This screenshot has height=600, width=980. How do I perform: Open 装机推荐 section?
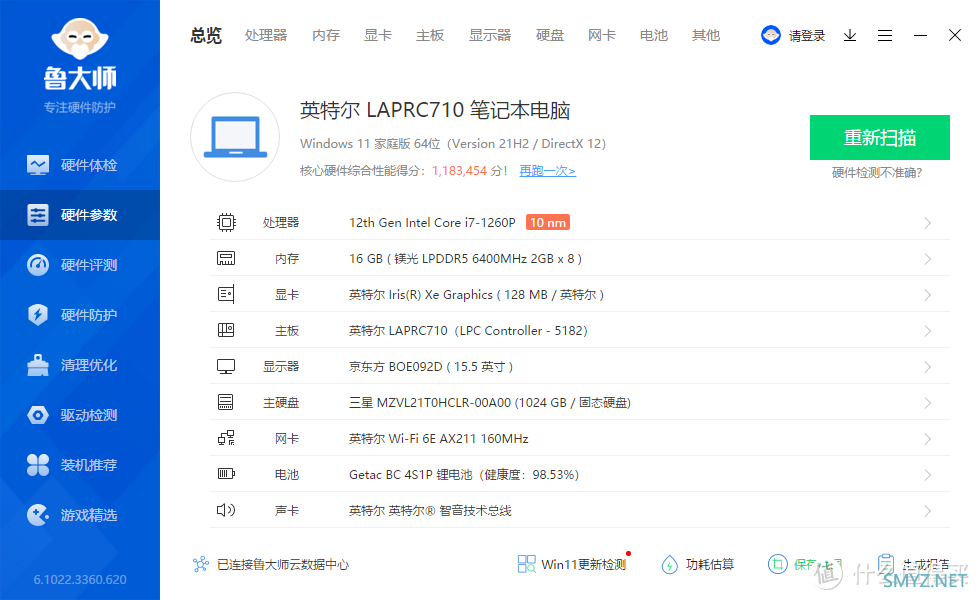(80, 465)
